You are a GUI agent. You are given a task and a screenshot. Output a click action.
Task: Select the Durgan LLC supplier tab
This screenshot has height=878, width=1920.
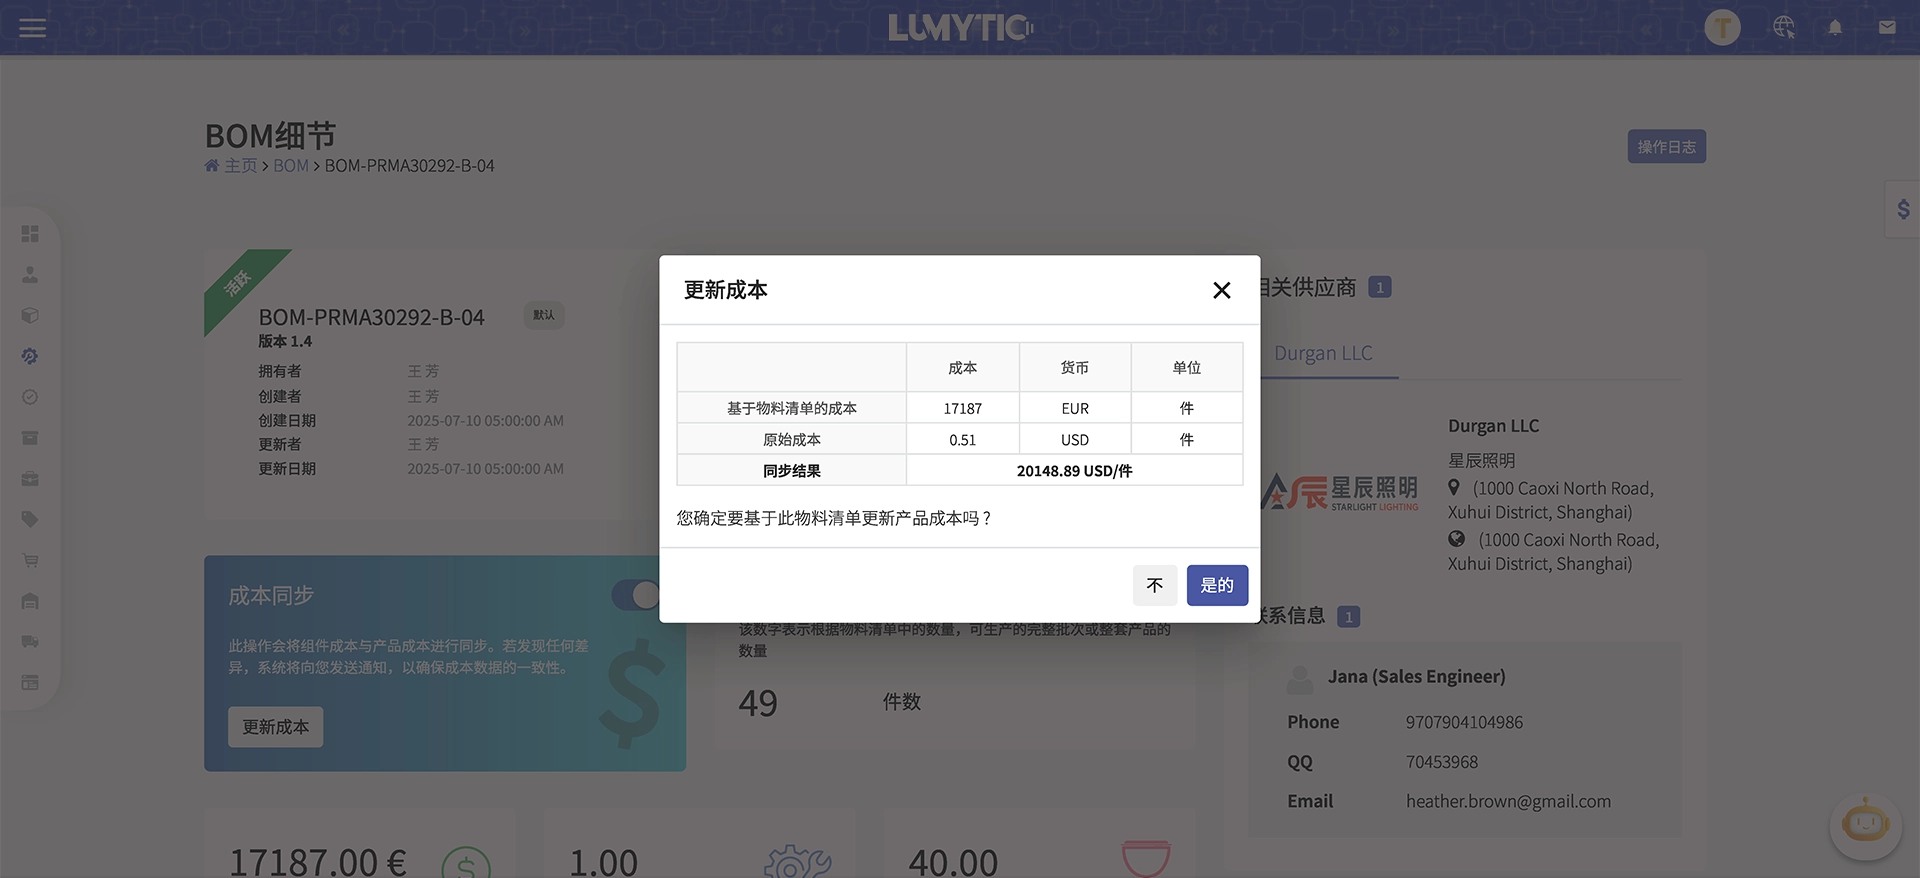pos(1323,353)
